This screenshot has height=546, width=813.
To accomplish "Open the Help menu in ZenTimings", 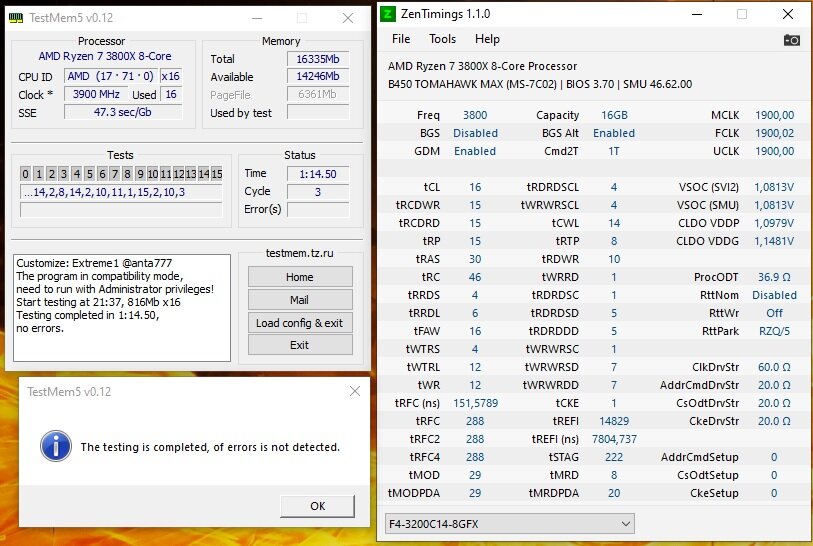I will point(487,39).
